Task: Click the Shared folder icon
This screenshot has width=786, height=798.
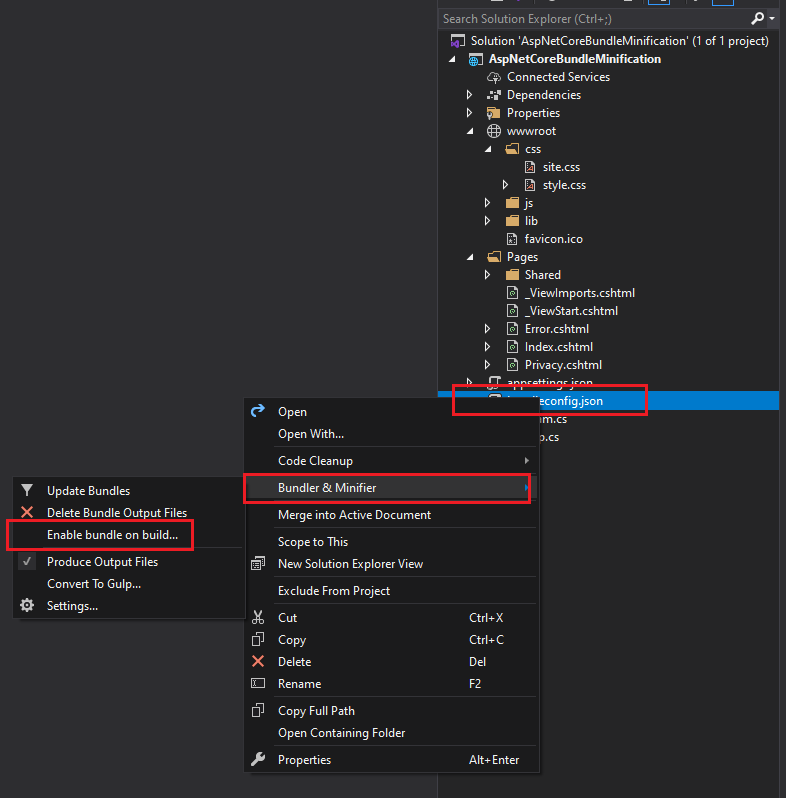Action: (512, 275)
